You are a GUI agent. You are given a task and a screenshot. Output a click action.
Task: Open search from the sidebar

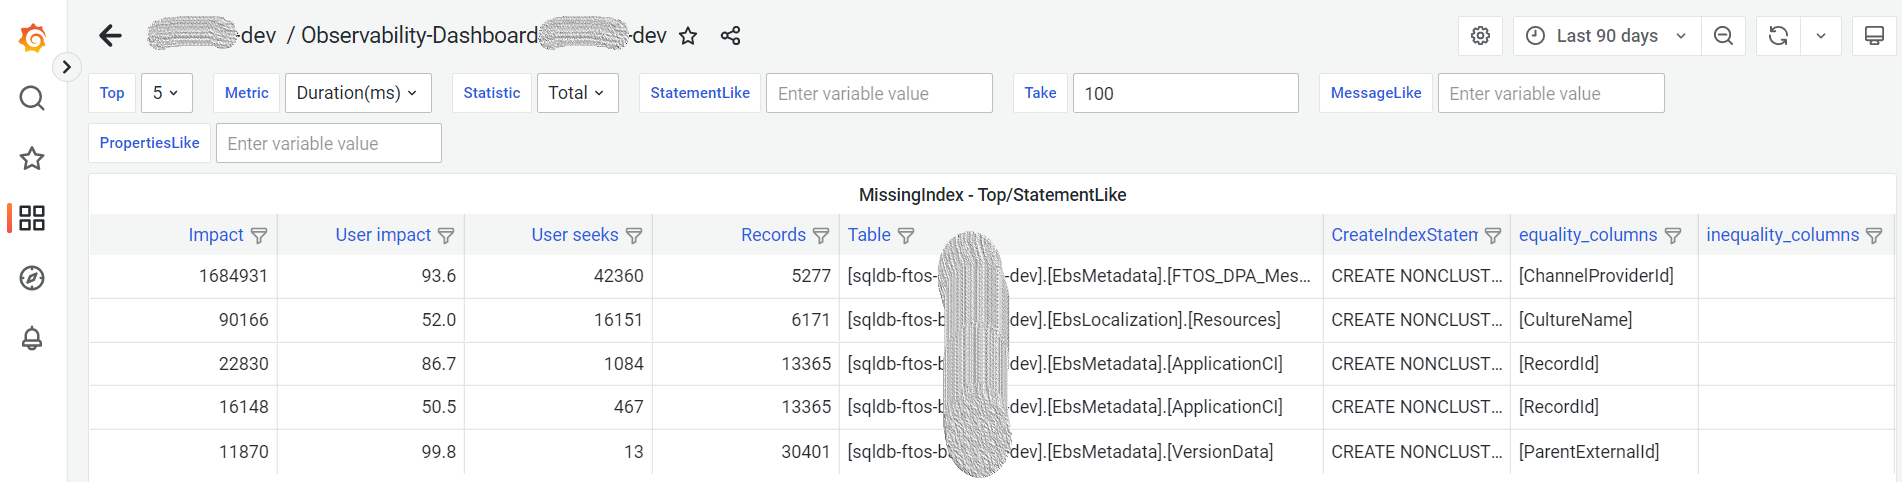pos(32,98)
